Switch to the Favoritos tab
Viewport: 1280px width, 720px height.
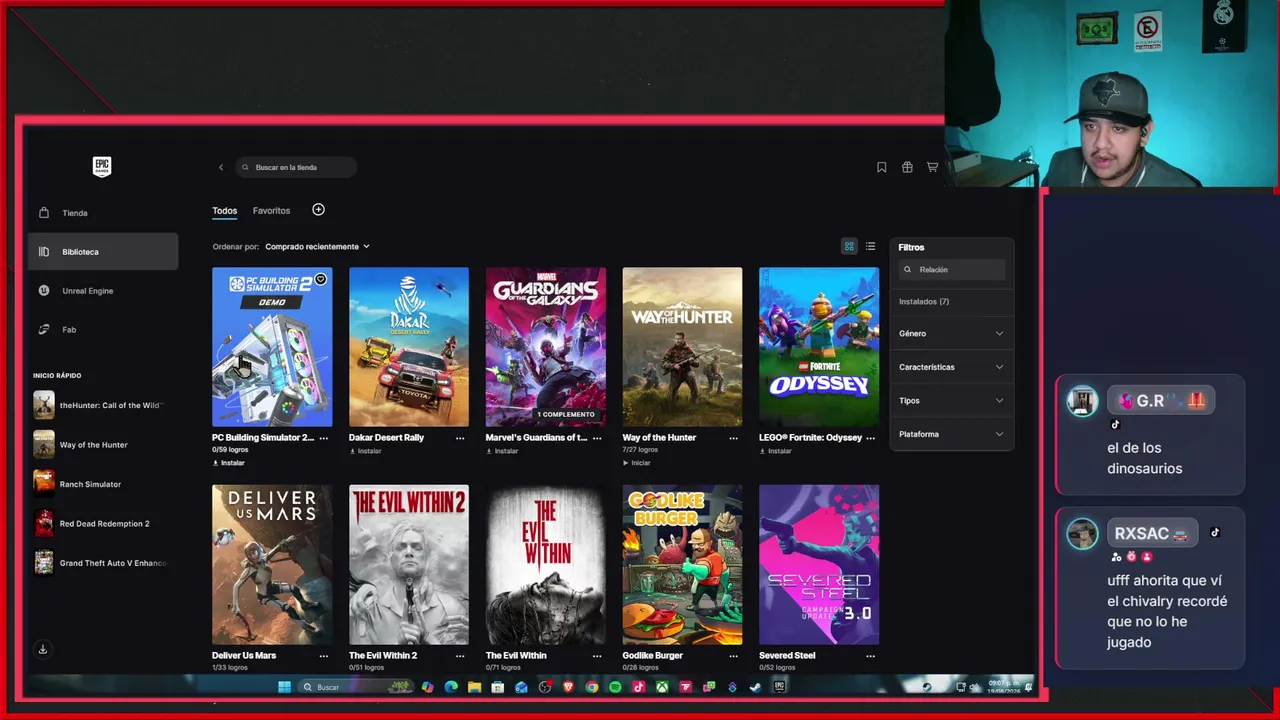[x=271, y=211]
